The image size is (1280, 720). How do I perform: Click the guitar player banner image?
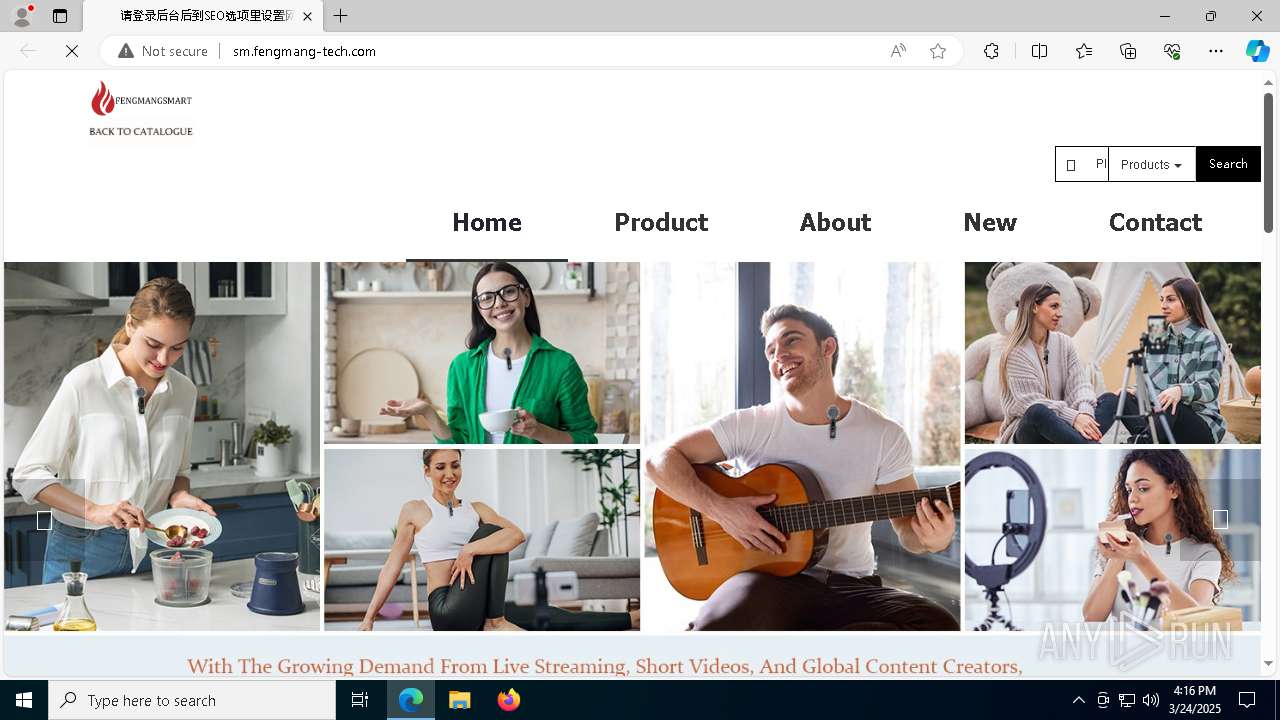tap(802, 446)
